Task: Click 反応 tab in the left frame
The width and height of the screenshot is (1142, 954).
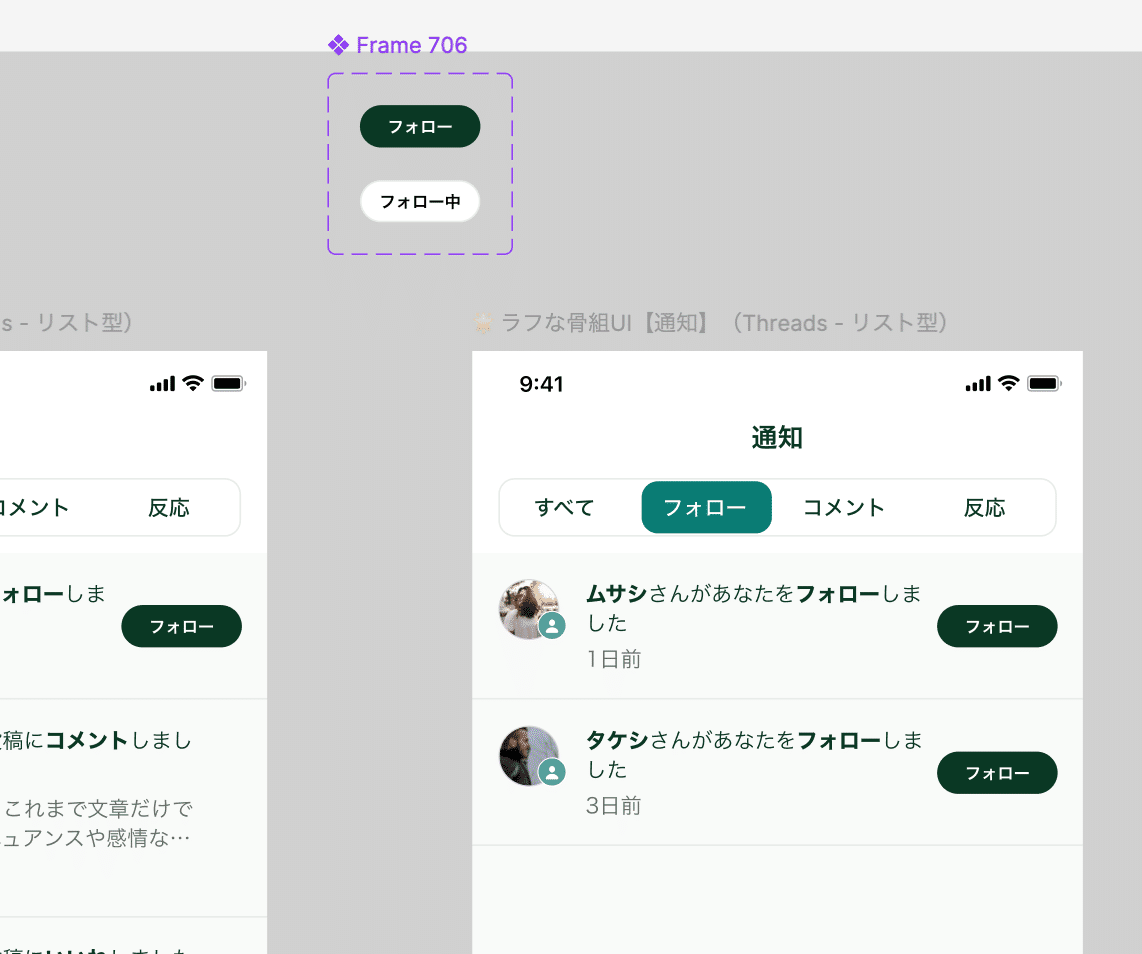Action: tap(169, 508)
